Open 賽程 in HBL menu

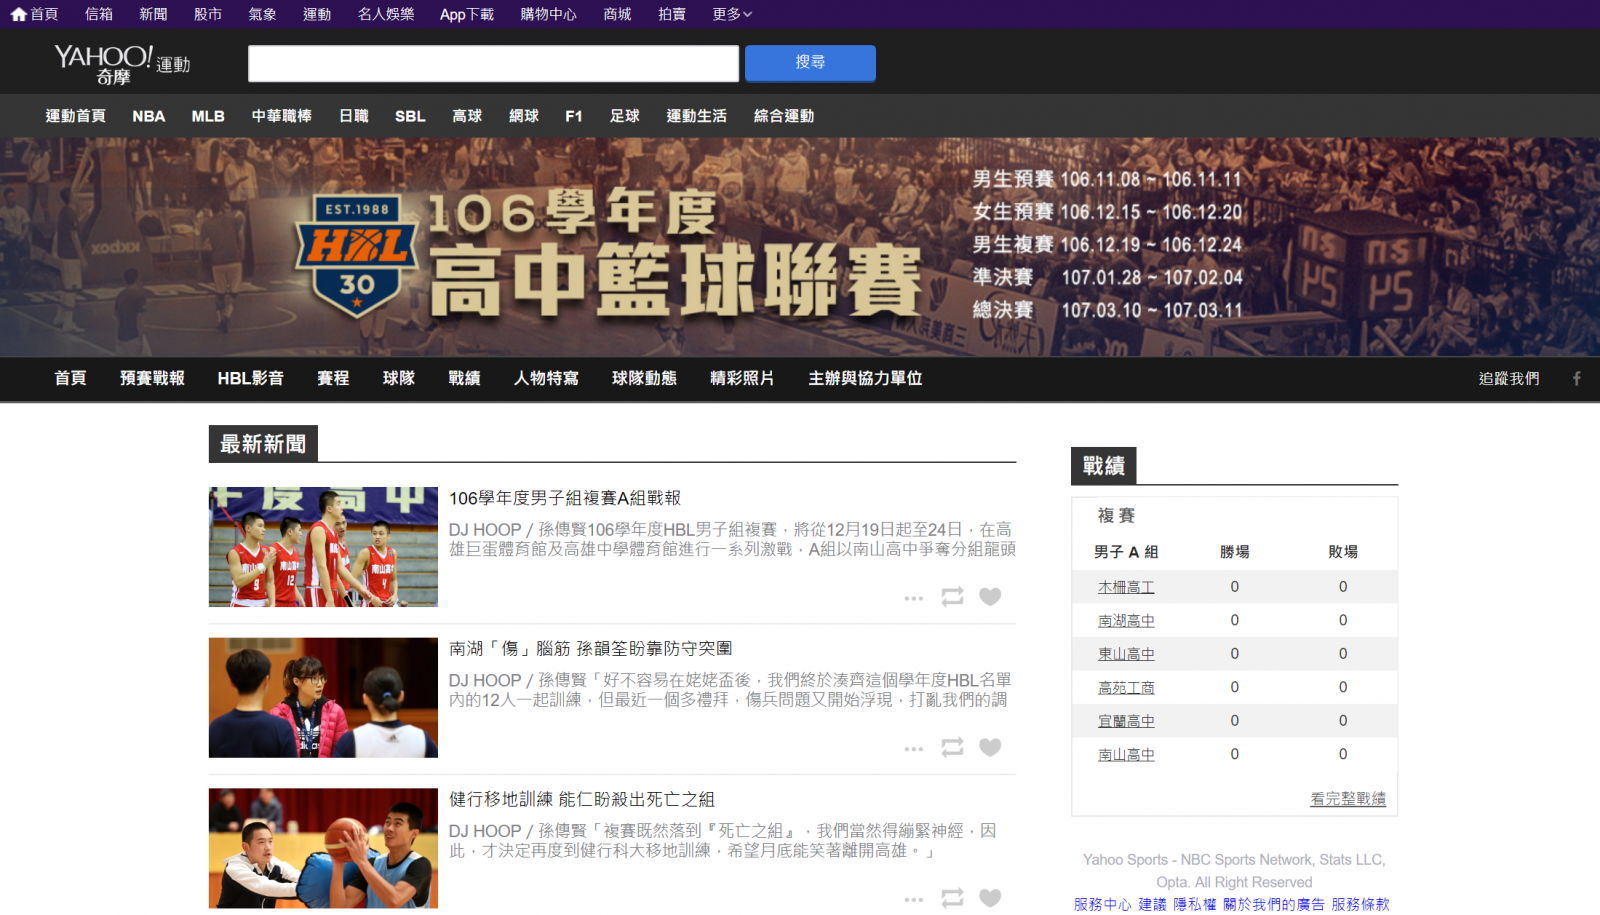click(333, 378)
